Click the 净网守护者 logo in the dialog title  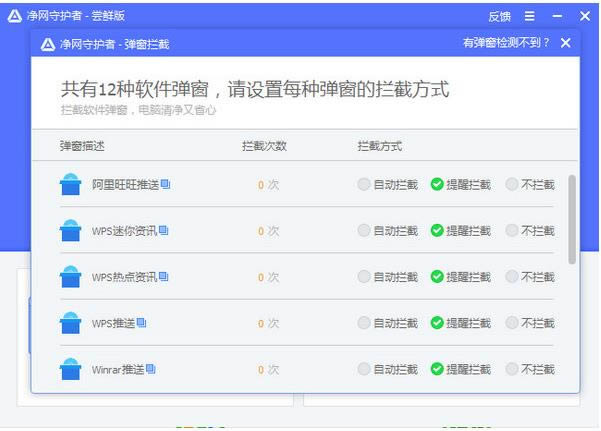click(x=47, y=44)
